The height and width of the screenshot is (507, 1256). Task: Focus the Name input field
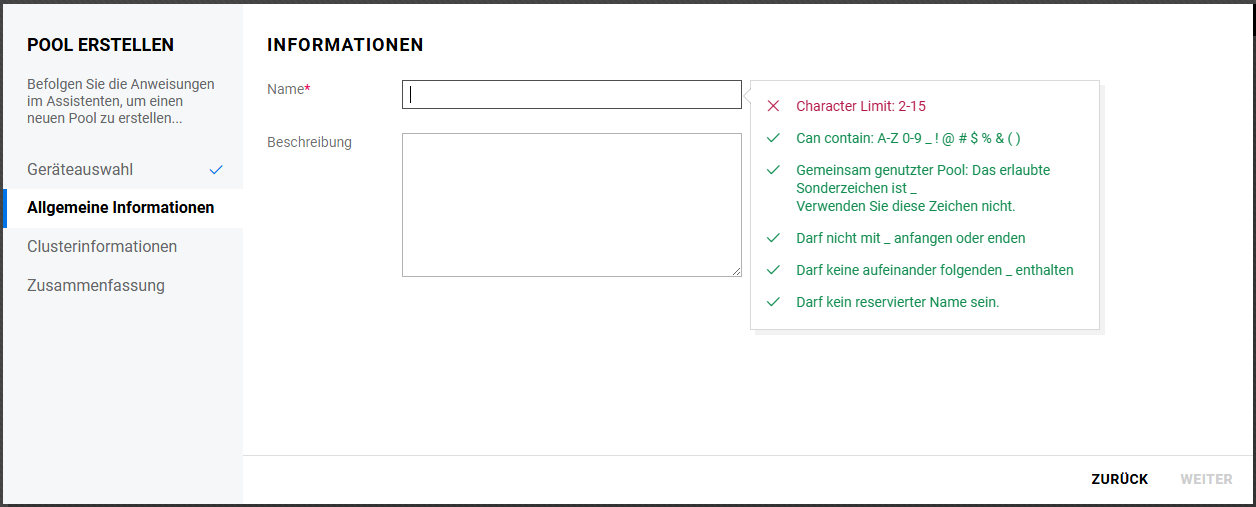[x=571, y=94]
